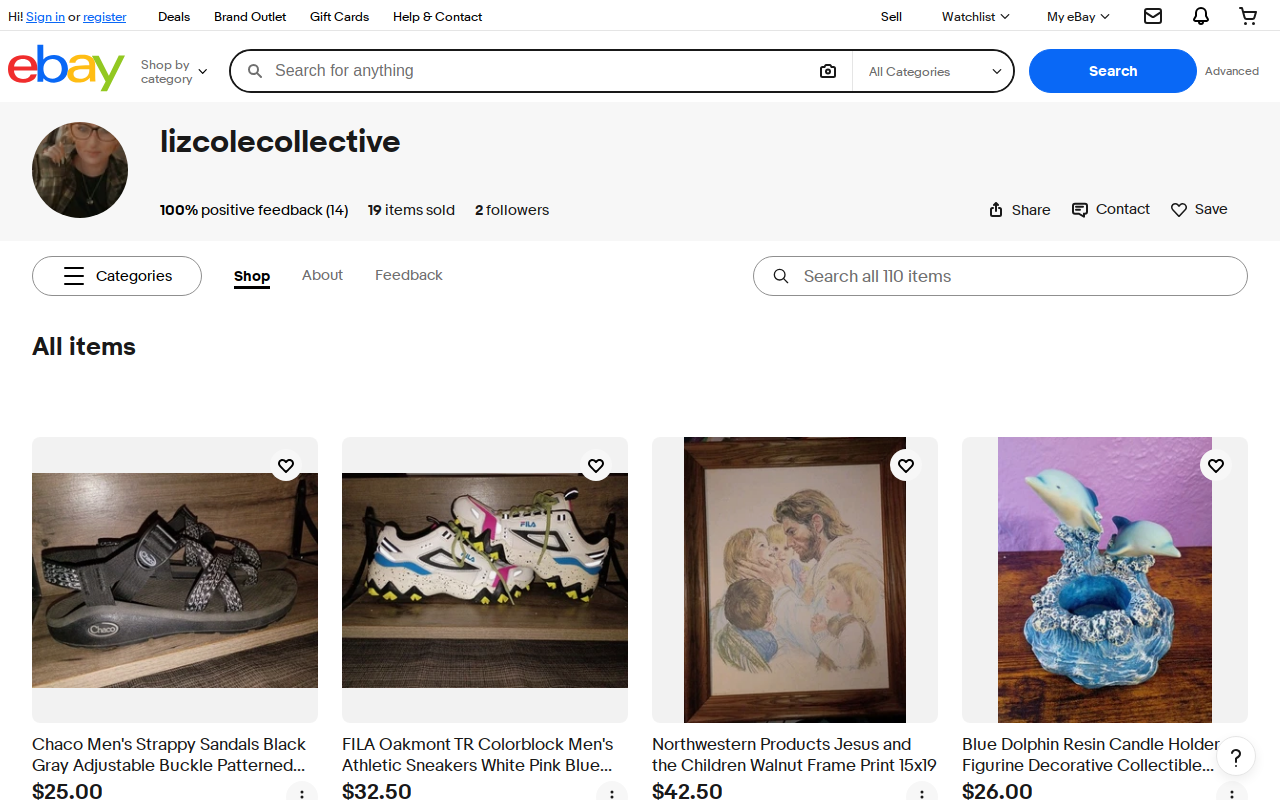Open Chaco Men's Strappy Sandals title link
1280x800 pixels.
[x=169, y=755]
